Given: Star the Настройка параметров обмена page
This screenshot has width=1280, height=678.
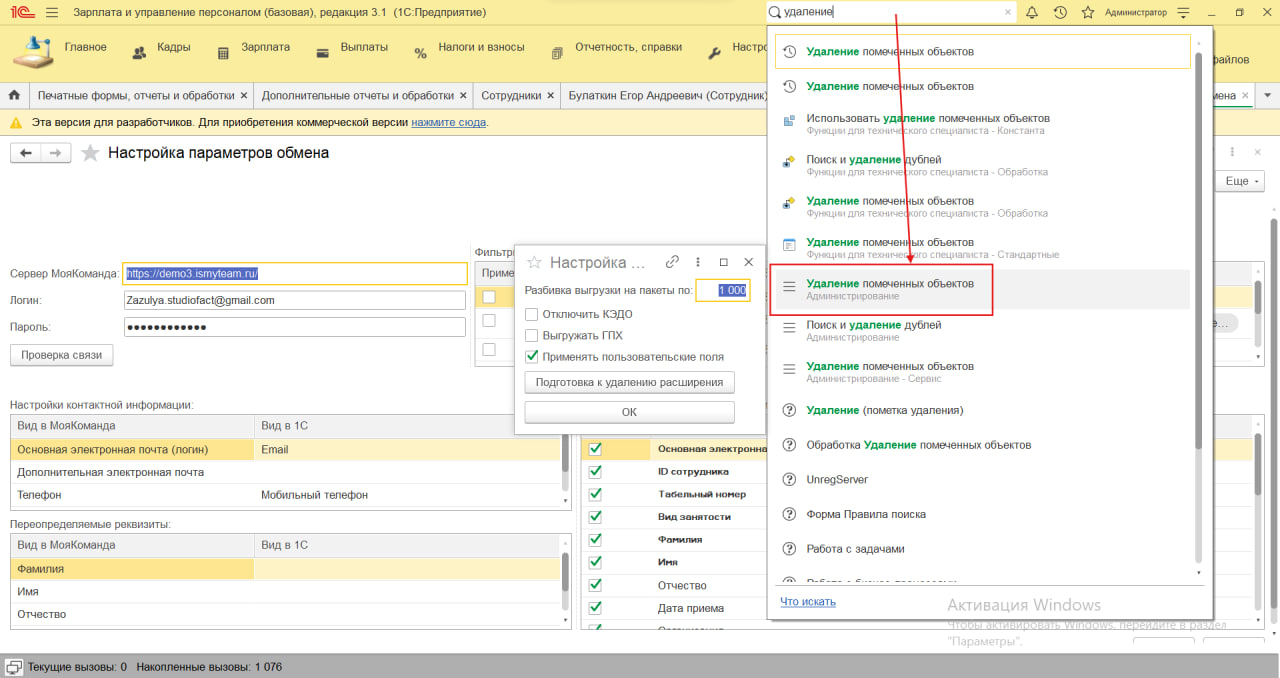Looking at the screenshot, I should click(90, 153).
